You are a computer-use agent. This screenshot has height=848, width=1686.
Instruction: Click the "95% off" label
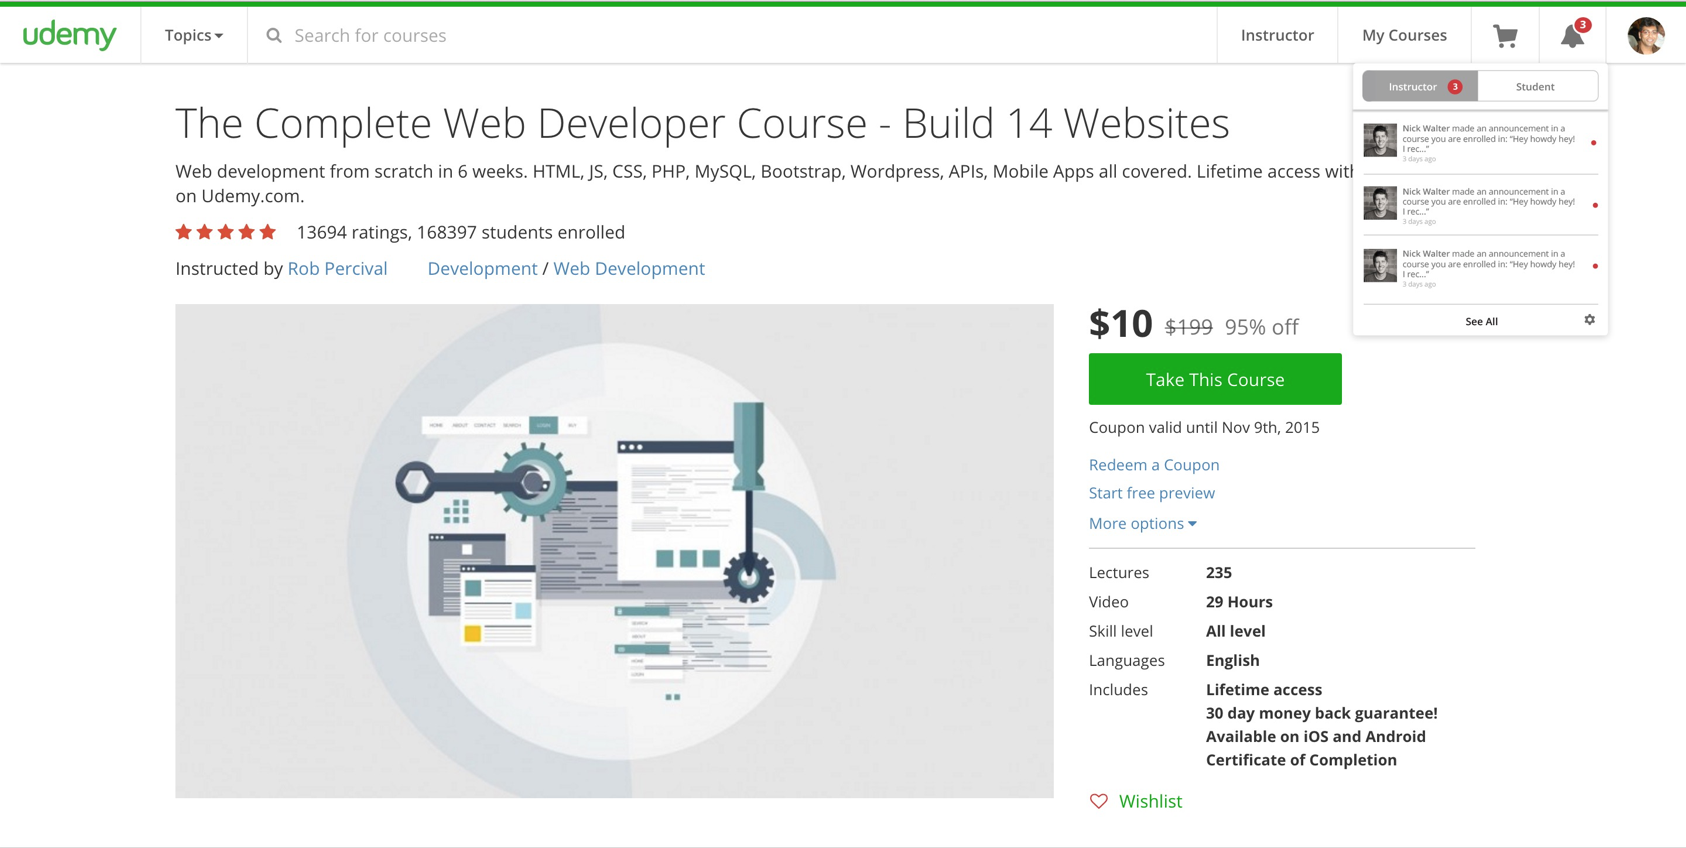point(1262,327)
